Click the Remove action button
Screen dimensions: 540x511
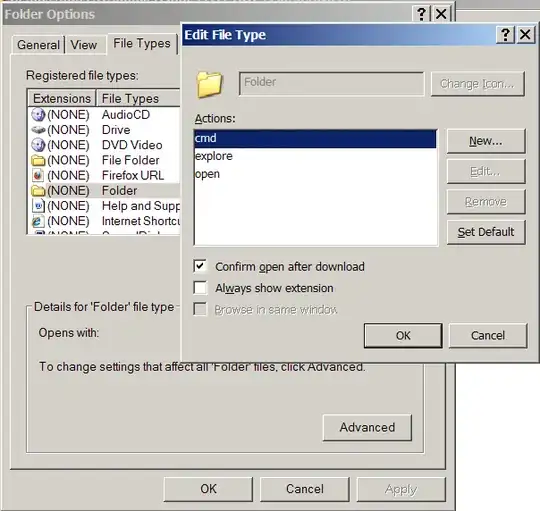pyautogui.click(x=486, y=201)
